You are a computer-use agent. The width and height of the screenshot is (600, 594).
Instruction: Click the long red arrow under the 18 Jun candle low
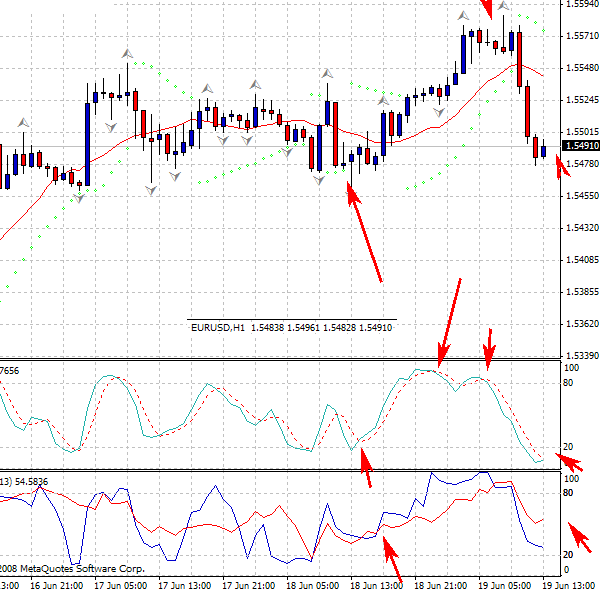point(366,233)
